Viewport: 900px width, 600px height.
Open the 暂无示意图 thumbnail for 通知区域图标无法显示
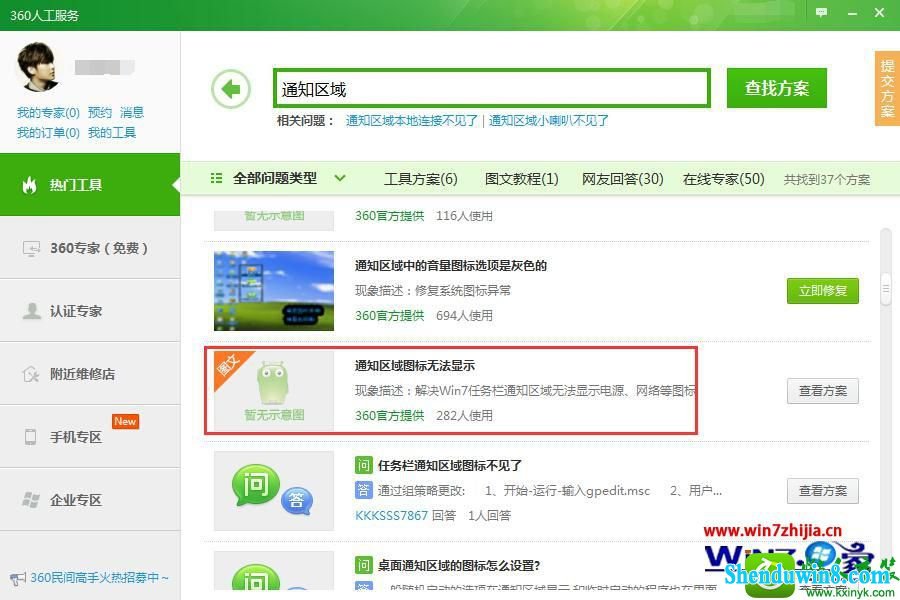pyautogui.click(x=274, y=390)
